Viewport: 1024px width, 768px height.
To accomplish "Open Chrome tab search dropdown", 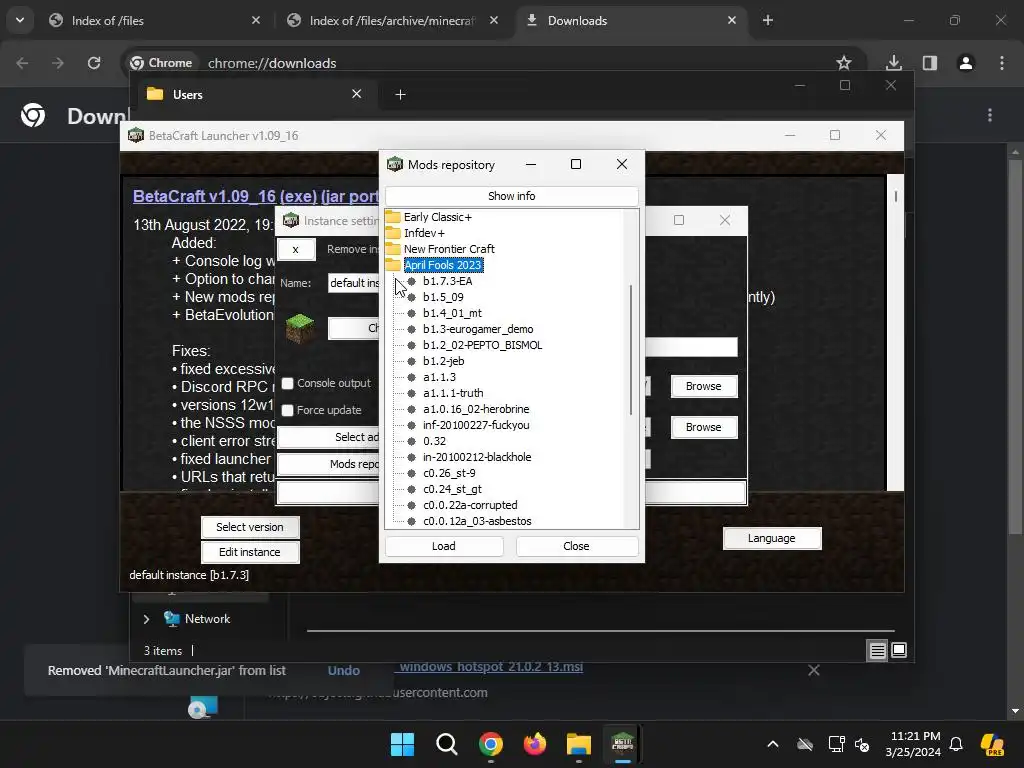I will point(20,20).
